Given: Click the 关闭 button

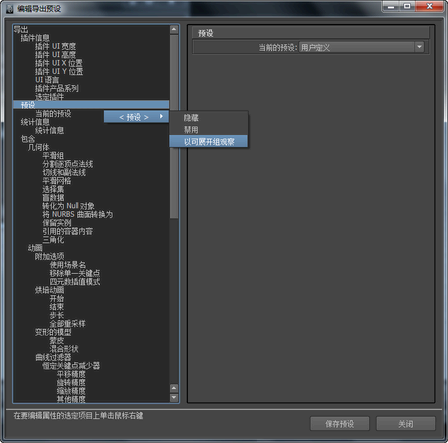Looking at the screenshot, I should tap(406, 424).
